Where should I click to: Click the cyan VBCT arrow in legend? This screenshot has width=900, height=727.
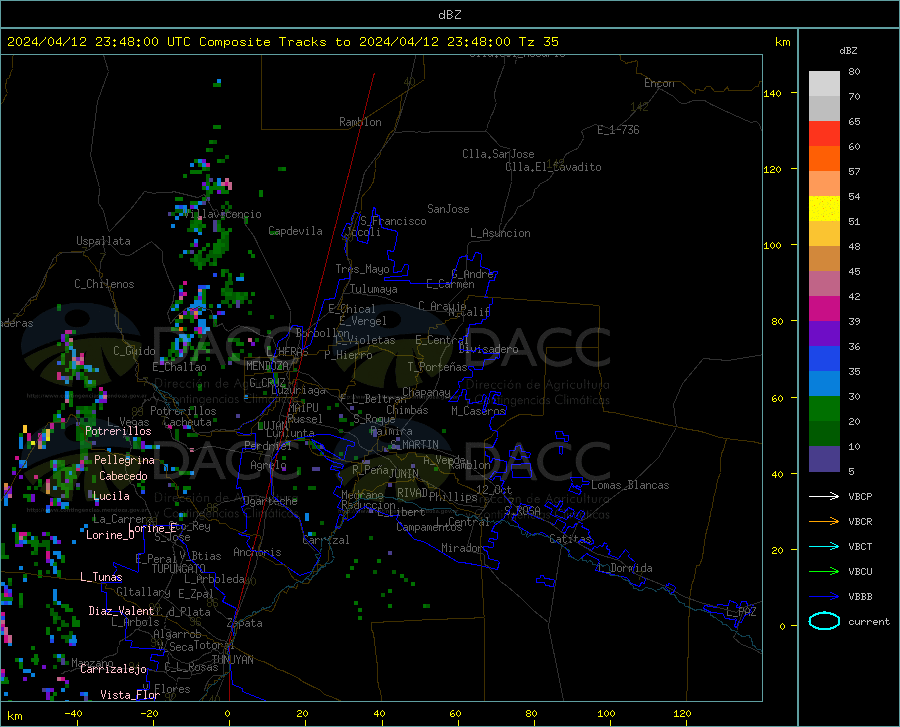[824, 546]
